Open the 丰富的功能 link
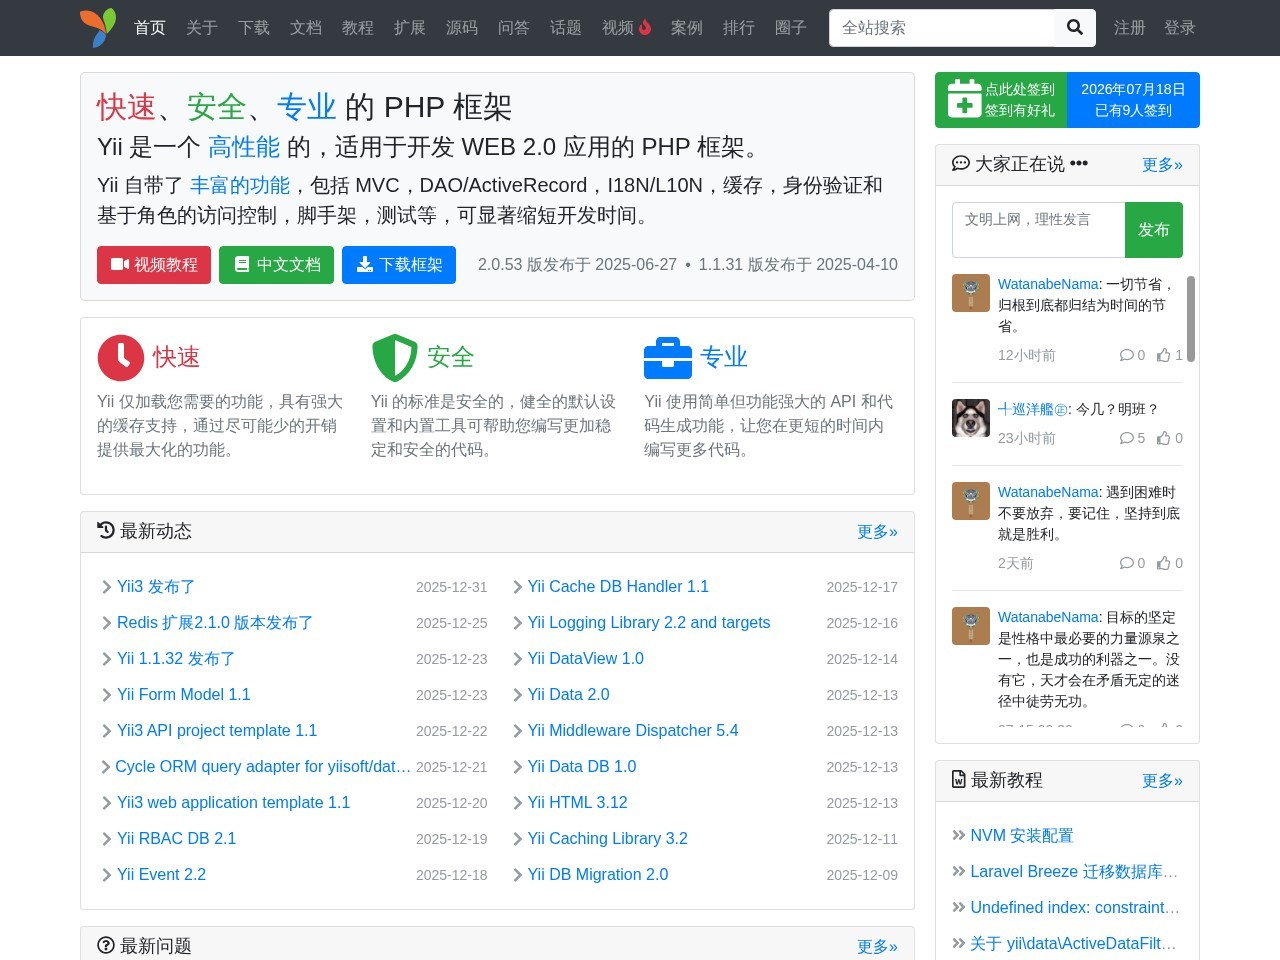The height and width of the screenshot is (960, 1280). click(240, 185)
